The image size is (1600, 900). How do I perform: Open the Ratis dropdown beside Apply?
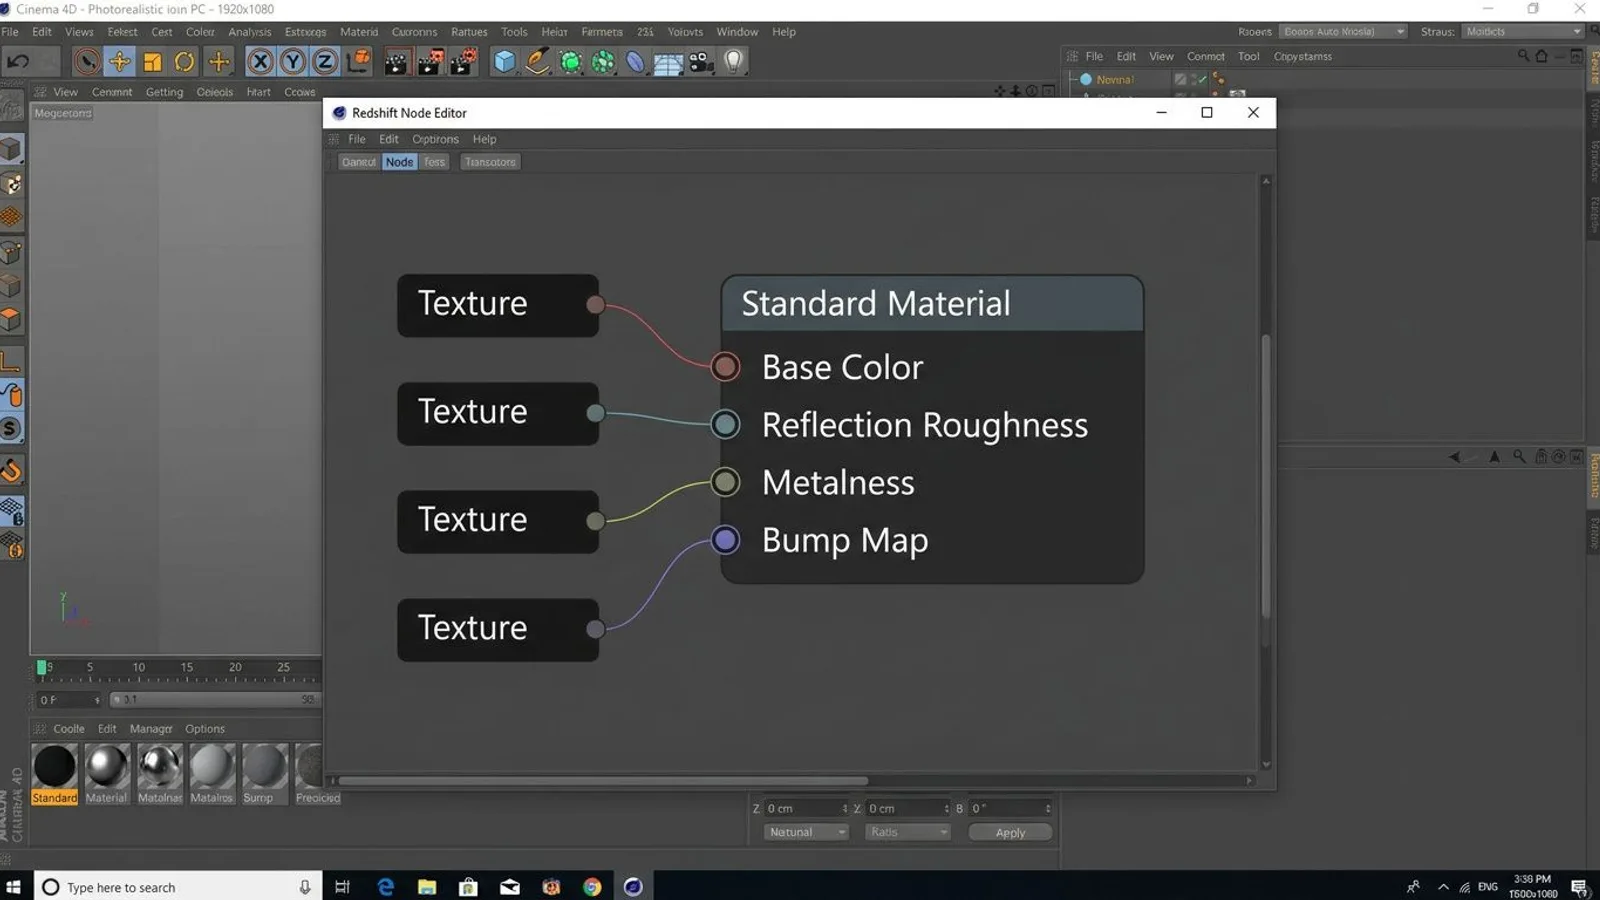[907, 832]
